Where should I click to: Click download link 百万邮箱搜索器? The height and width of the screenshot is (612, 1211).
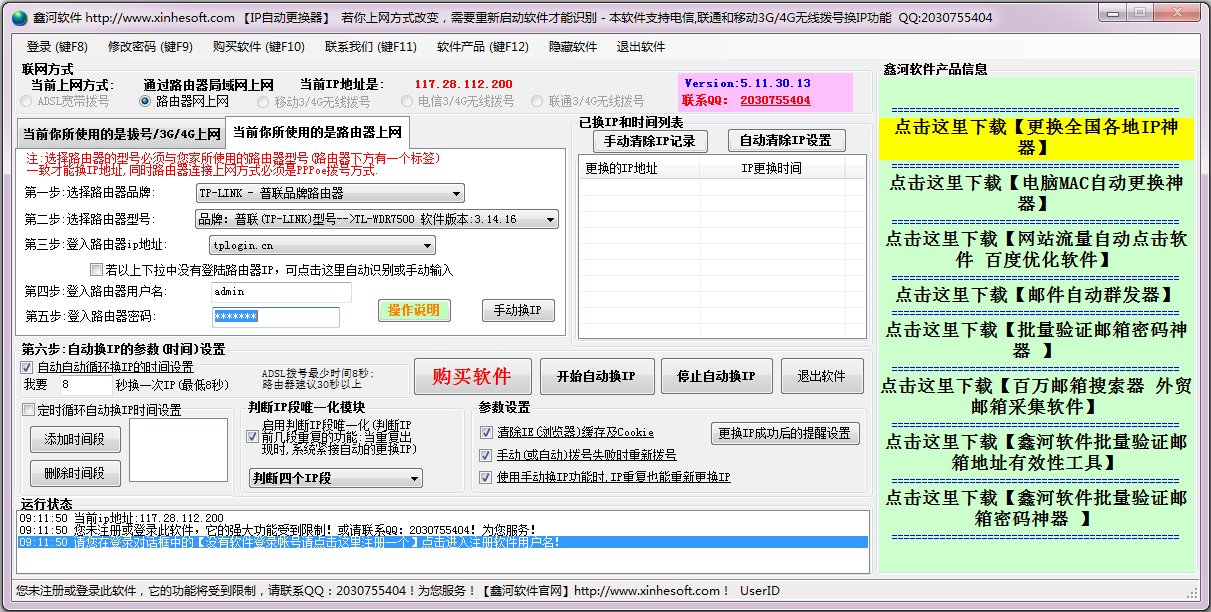point(1036,395)
